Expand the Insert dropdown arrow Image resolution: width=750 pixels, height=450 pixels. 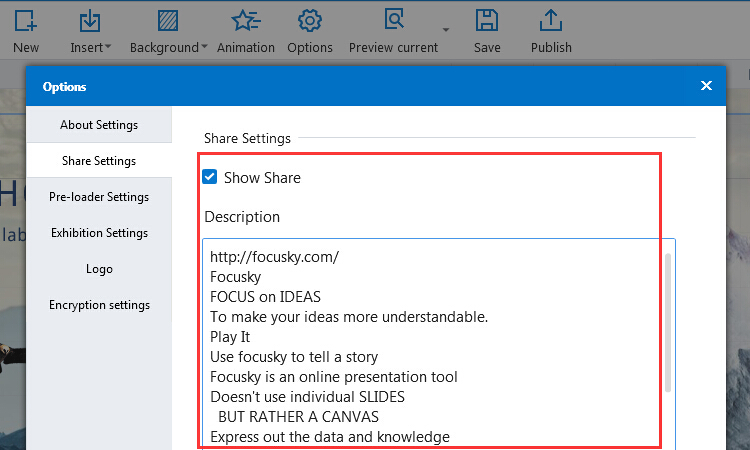(108, 47)
